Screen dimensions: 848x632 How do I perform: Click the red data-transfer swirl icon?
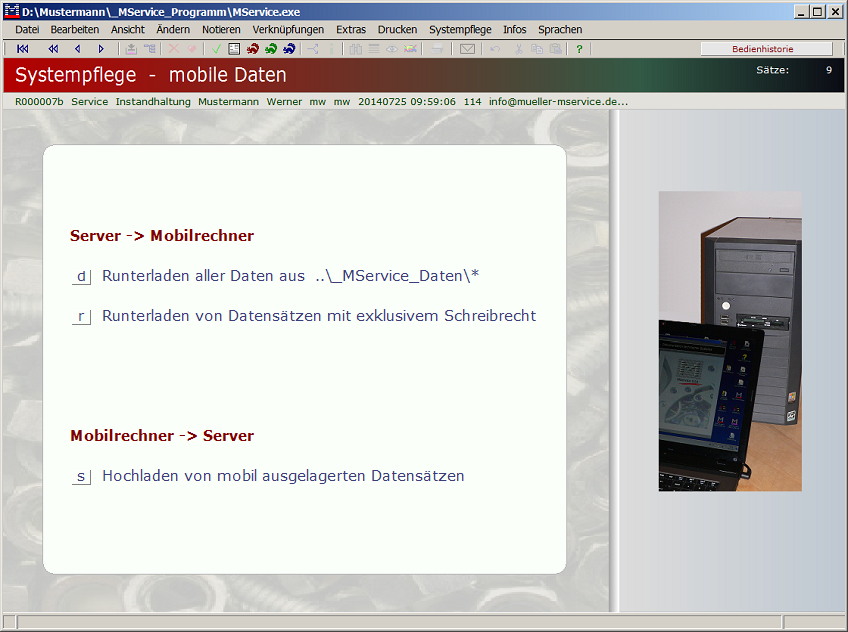(254, 48)
